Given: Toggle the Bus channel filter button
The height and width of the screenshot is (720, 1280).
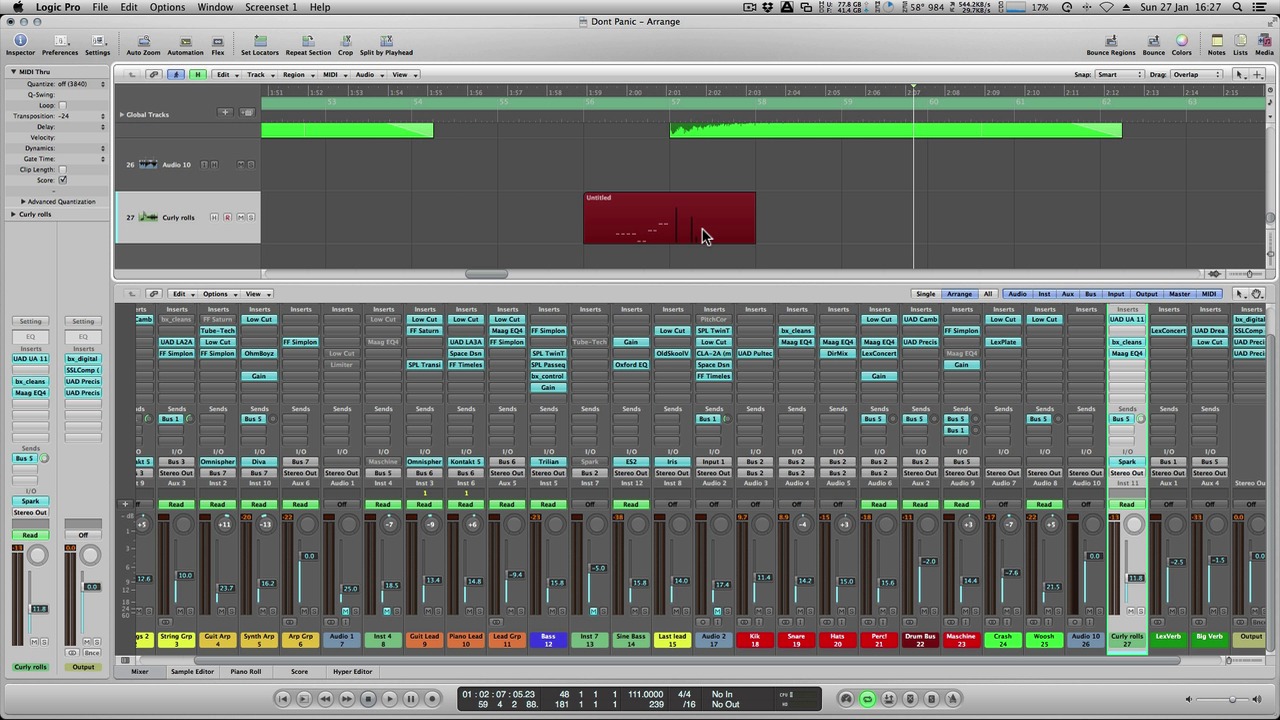Looking at the screenshot, I should click(1091, 294).
